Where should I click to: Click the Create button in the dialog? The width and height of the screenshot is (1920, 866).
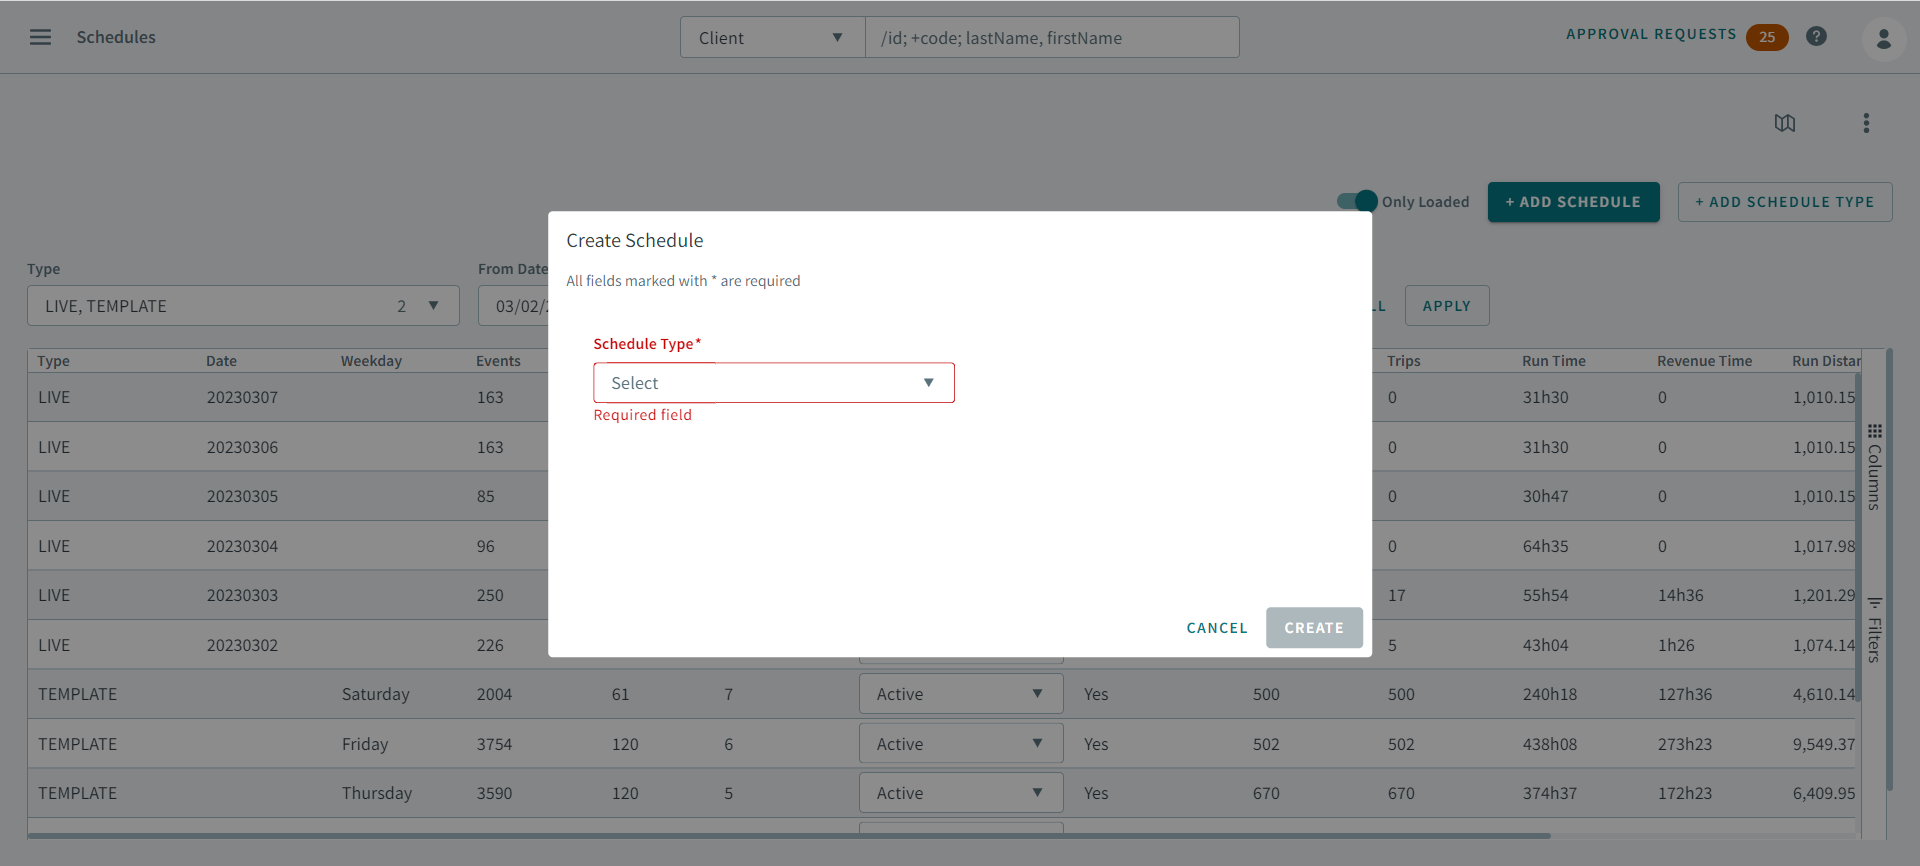pos(1314,628)
